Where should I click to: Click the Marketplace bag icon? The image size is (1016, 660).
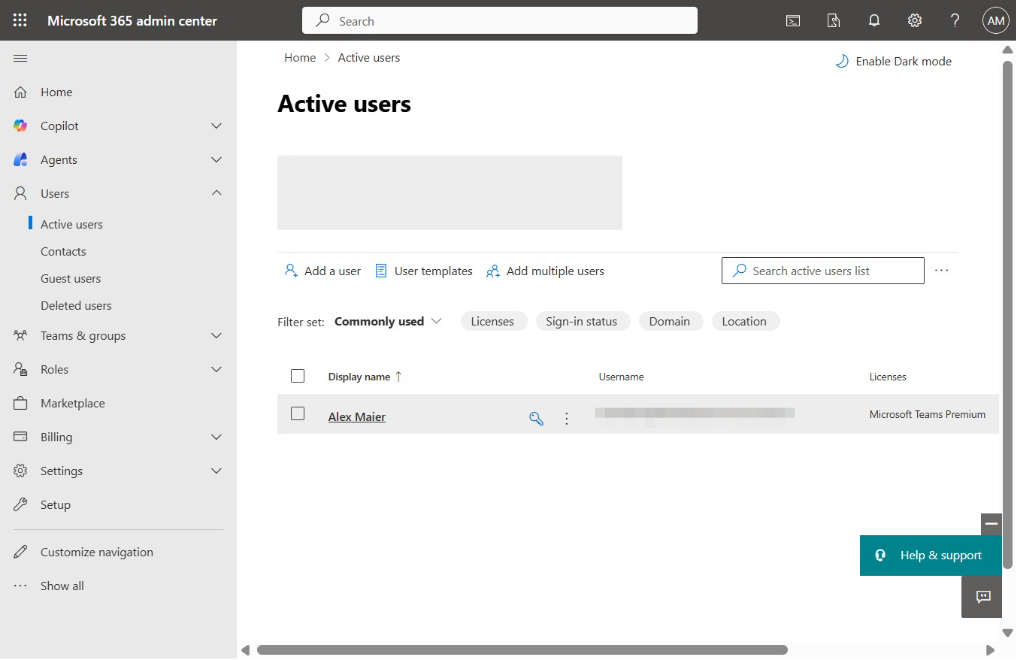pos(21,403)
